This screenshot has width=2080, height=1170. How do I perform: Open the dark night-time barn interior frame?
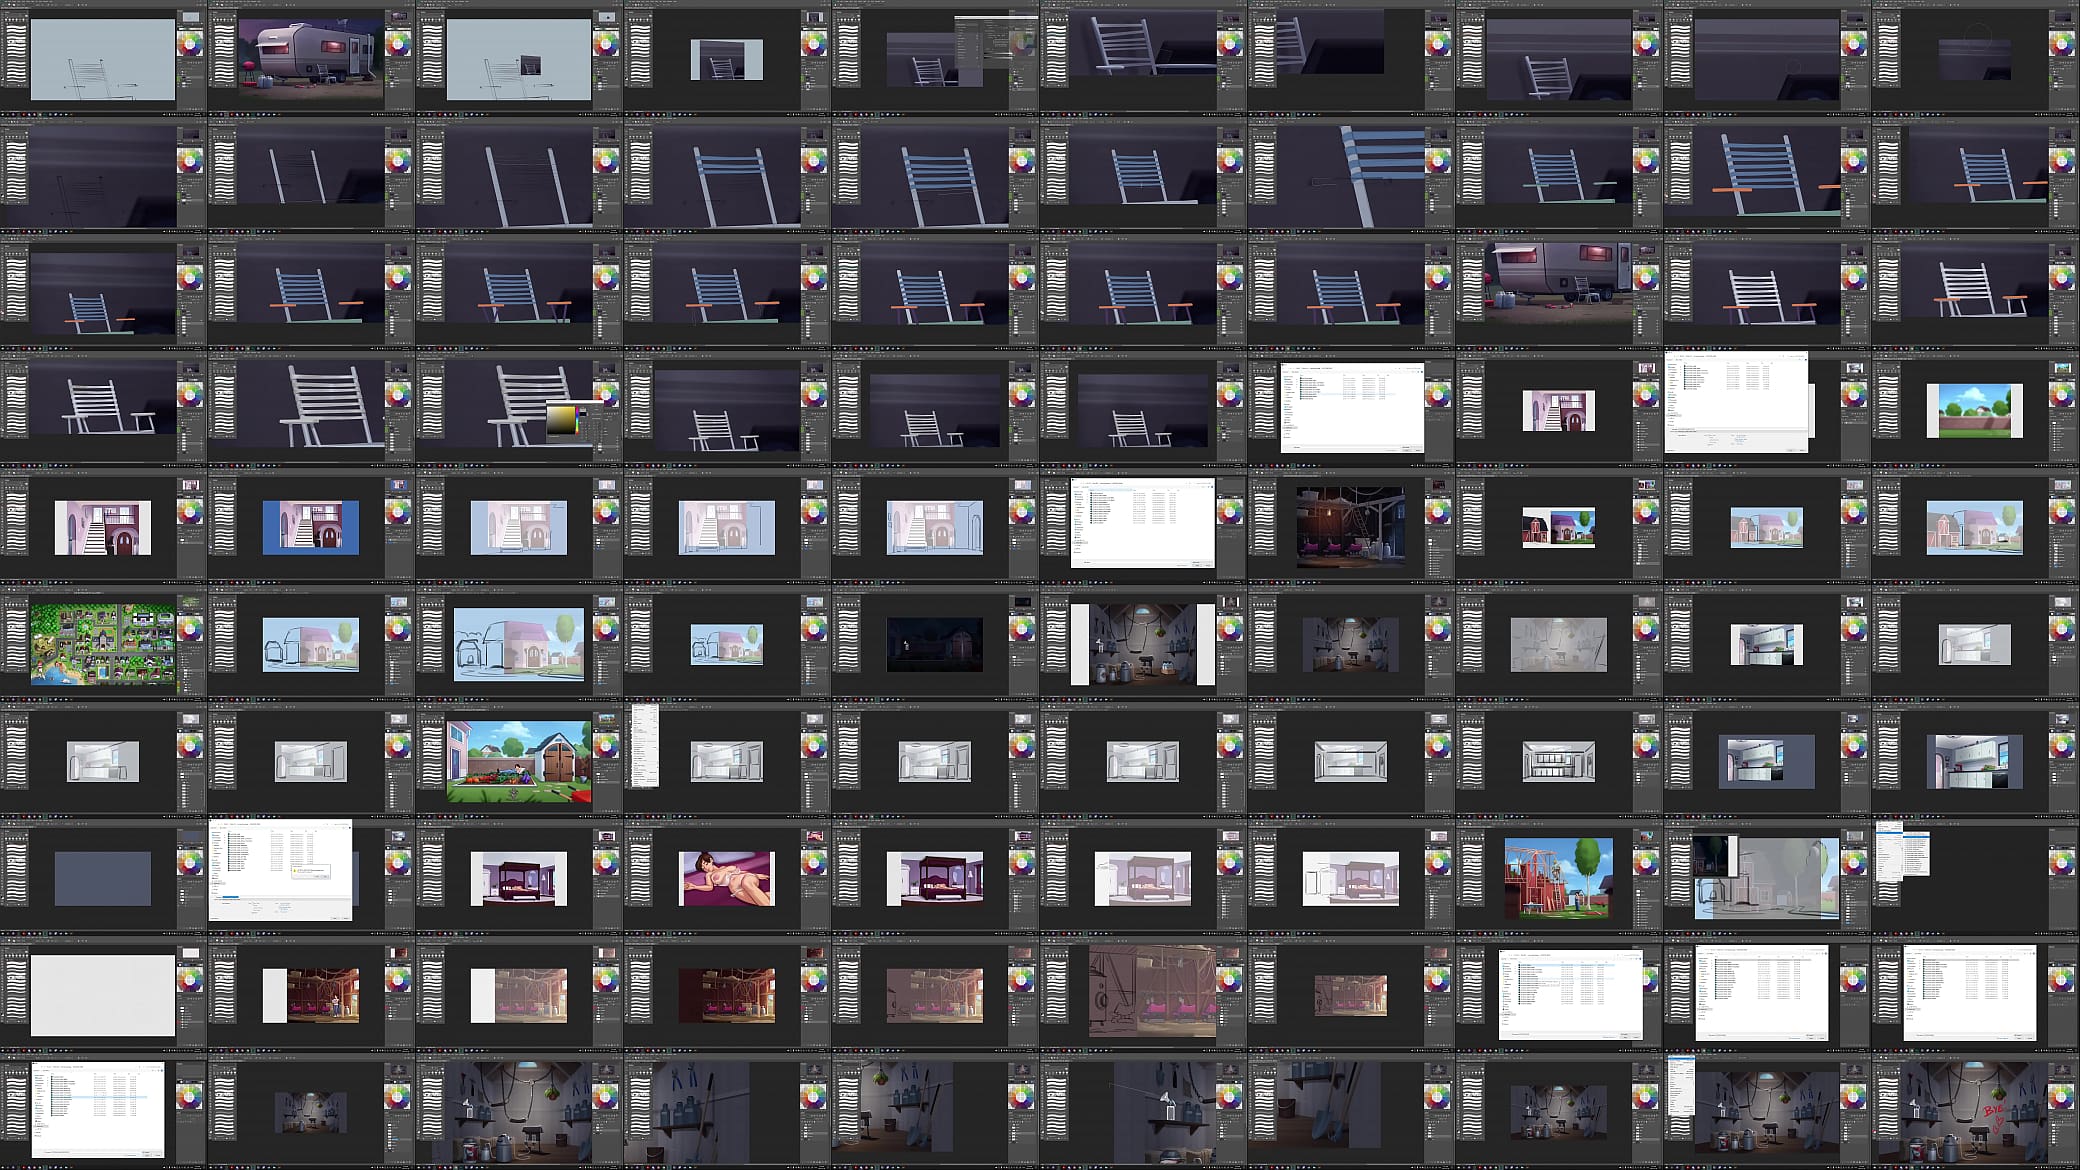point(1352,526)
